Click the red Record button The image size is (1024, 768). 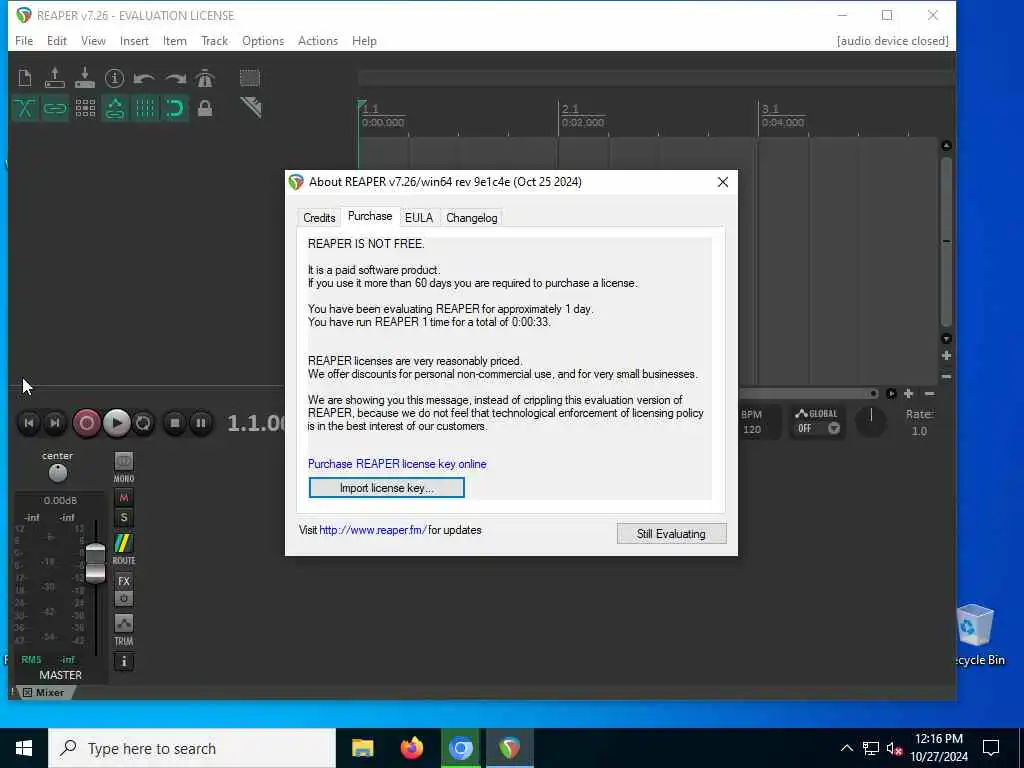point(86,423)
